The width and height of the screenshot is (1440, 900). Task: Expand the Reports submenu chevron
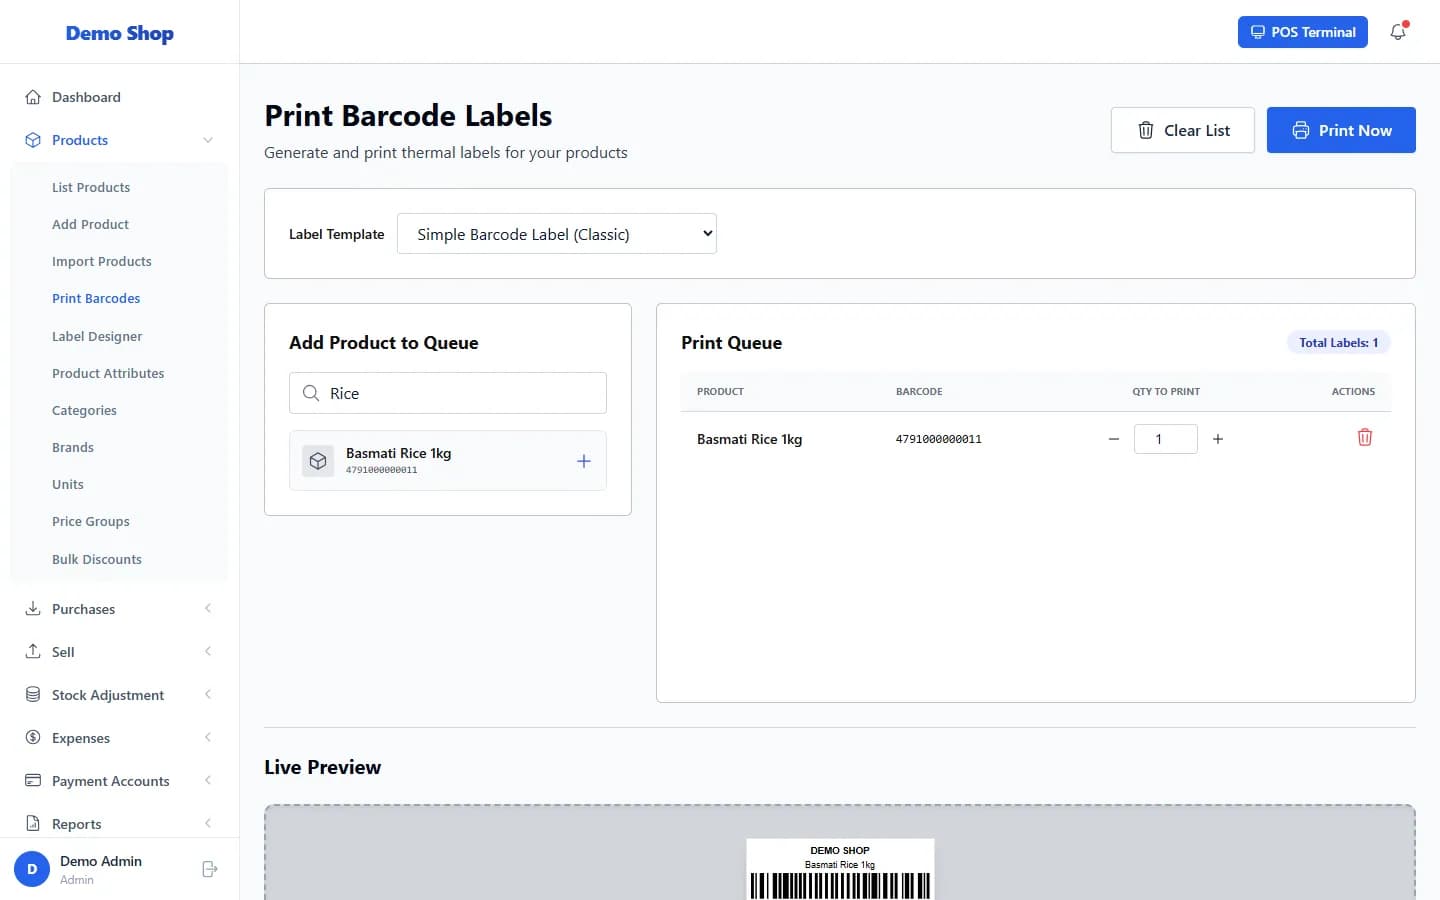[x=208, y=823]
